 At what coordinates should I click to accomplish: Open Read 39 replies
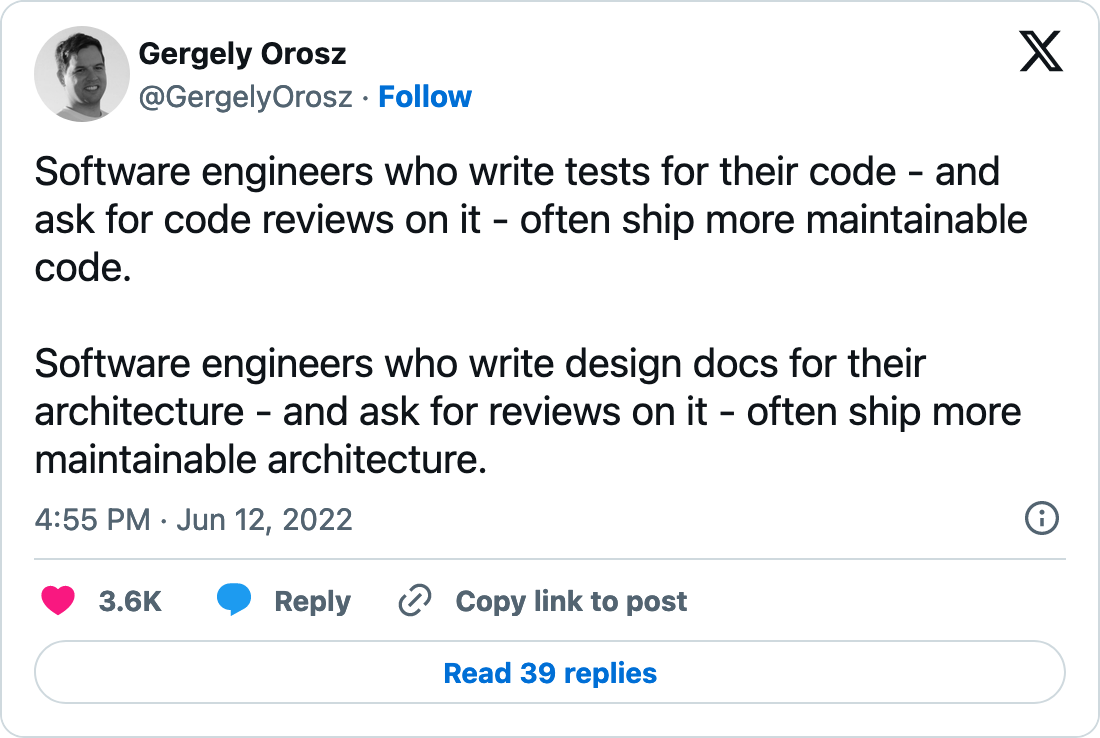tap(550, 673)
